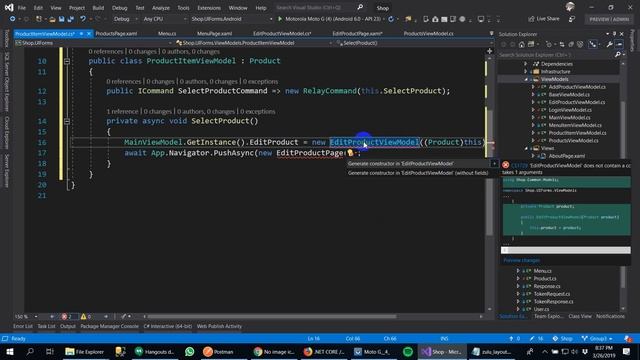Collapse the SelectProduct method outline

pyautogui.click(x=67, y=121)
